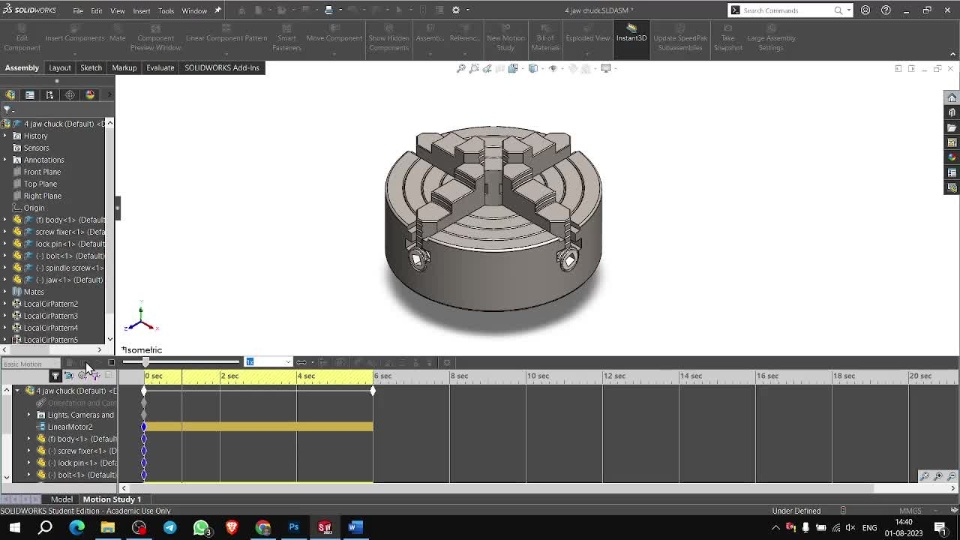Image resolution: width=960 pixels, height=540 pixels.
Task: Stop the motion study playback
Action: tap(111, 362)
